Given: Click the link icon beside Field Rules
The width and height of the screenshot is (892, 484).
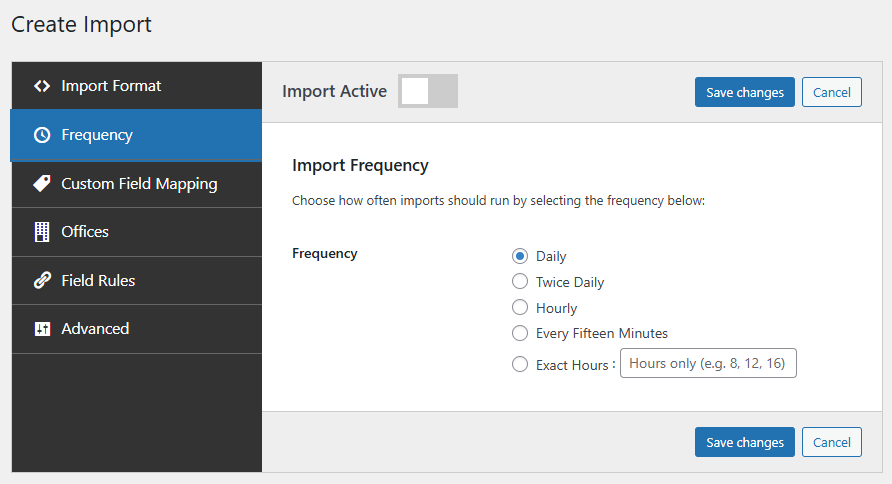Looking at the screenshot, I should click(x=41, y=281).
